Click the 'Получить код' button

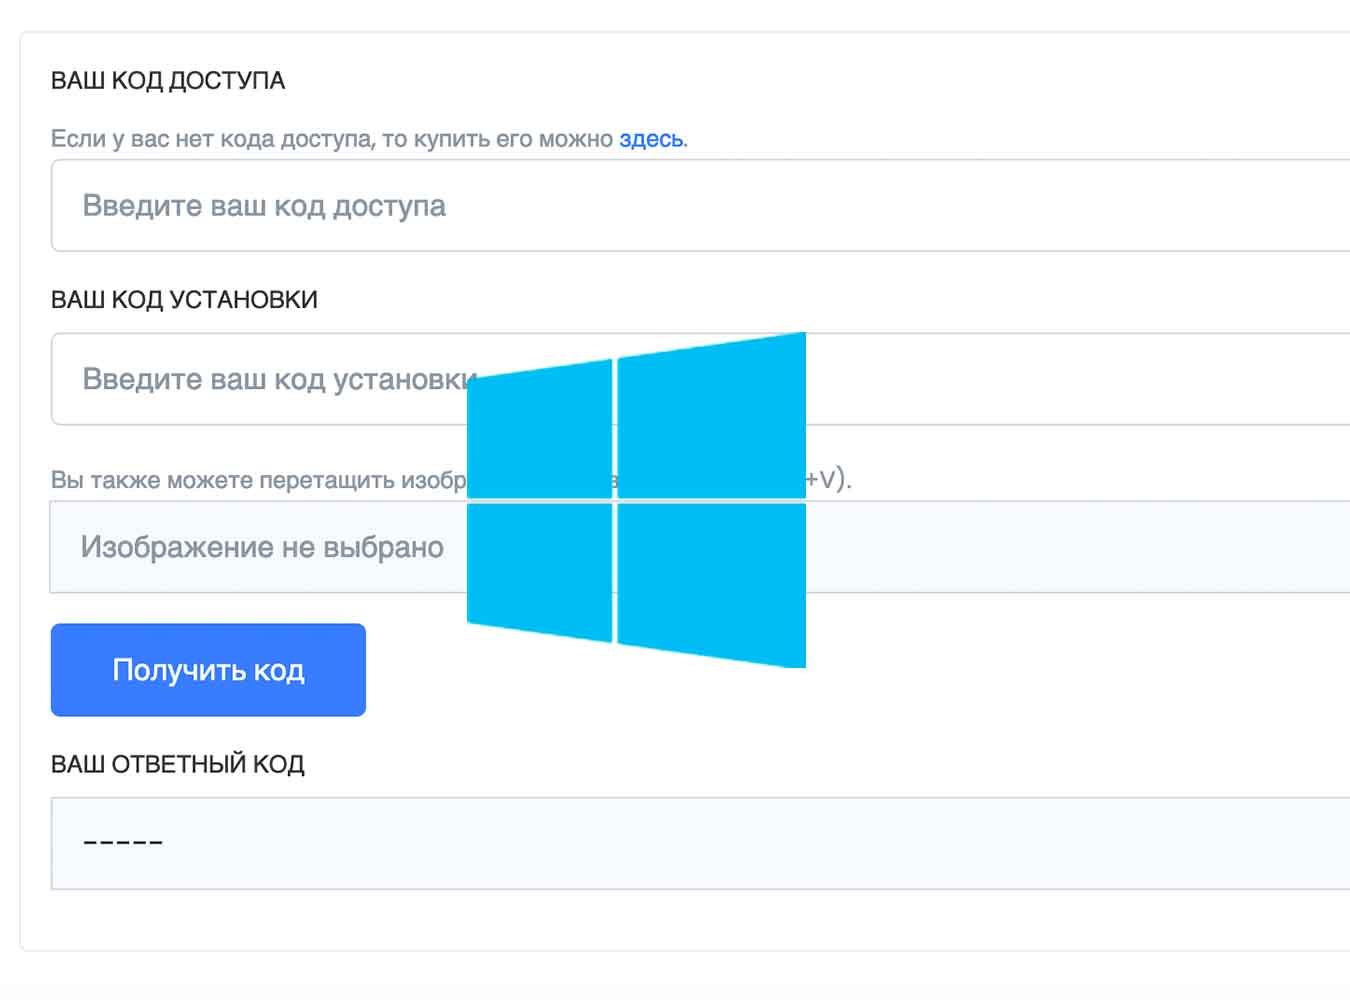coord(208,670)
